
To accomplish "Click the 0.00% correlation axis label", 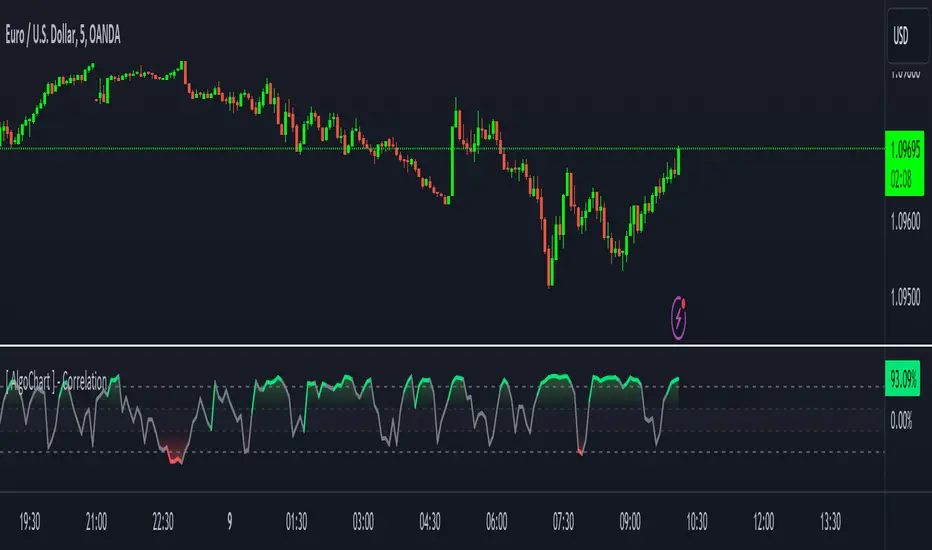I will pyautogui.click(x=900, y=421).
